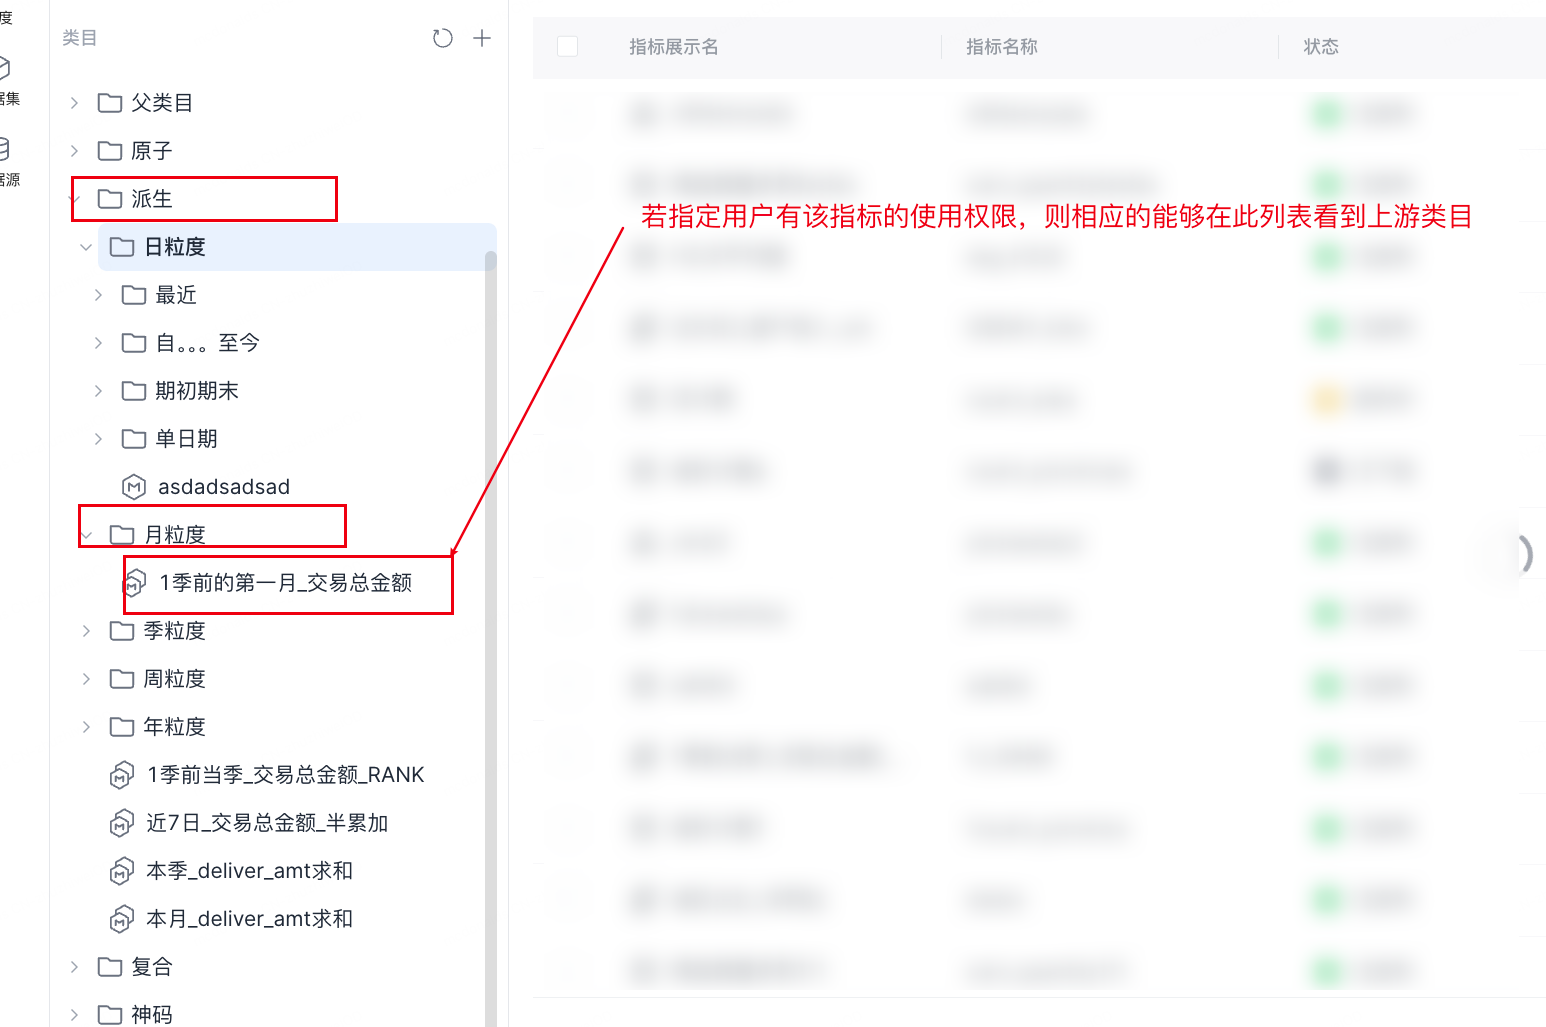The width and height of the screenshot is (1546, 1027).
Task: Select the 期初期末 folder
Action: (196, 391)
